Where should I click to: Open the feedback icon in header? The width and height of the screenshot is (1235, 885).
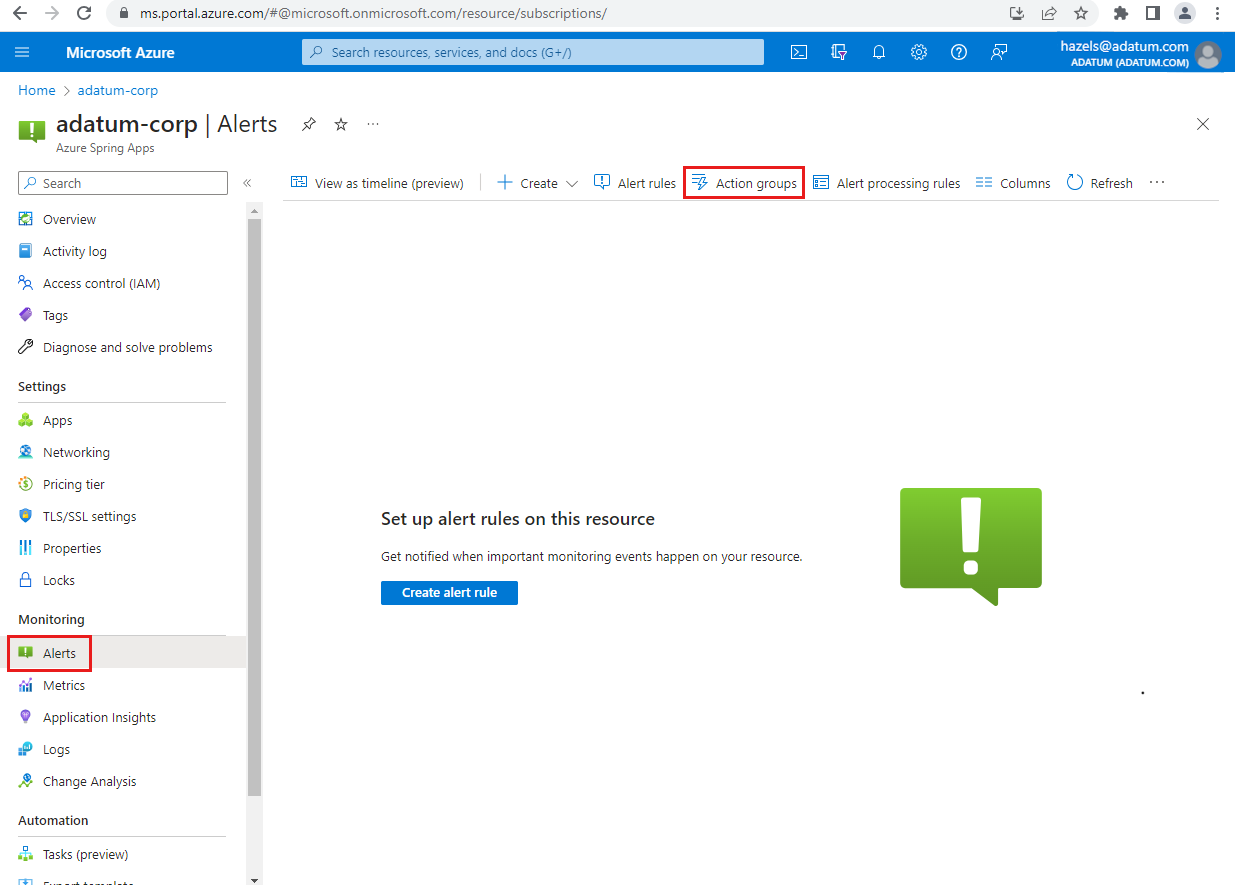pyautogui.click(x=999, y=53)
